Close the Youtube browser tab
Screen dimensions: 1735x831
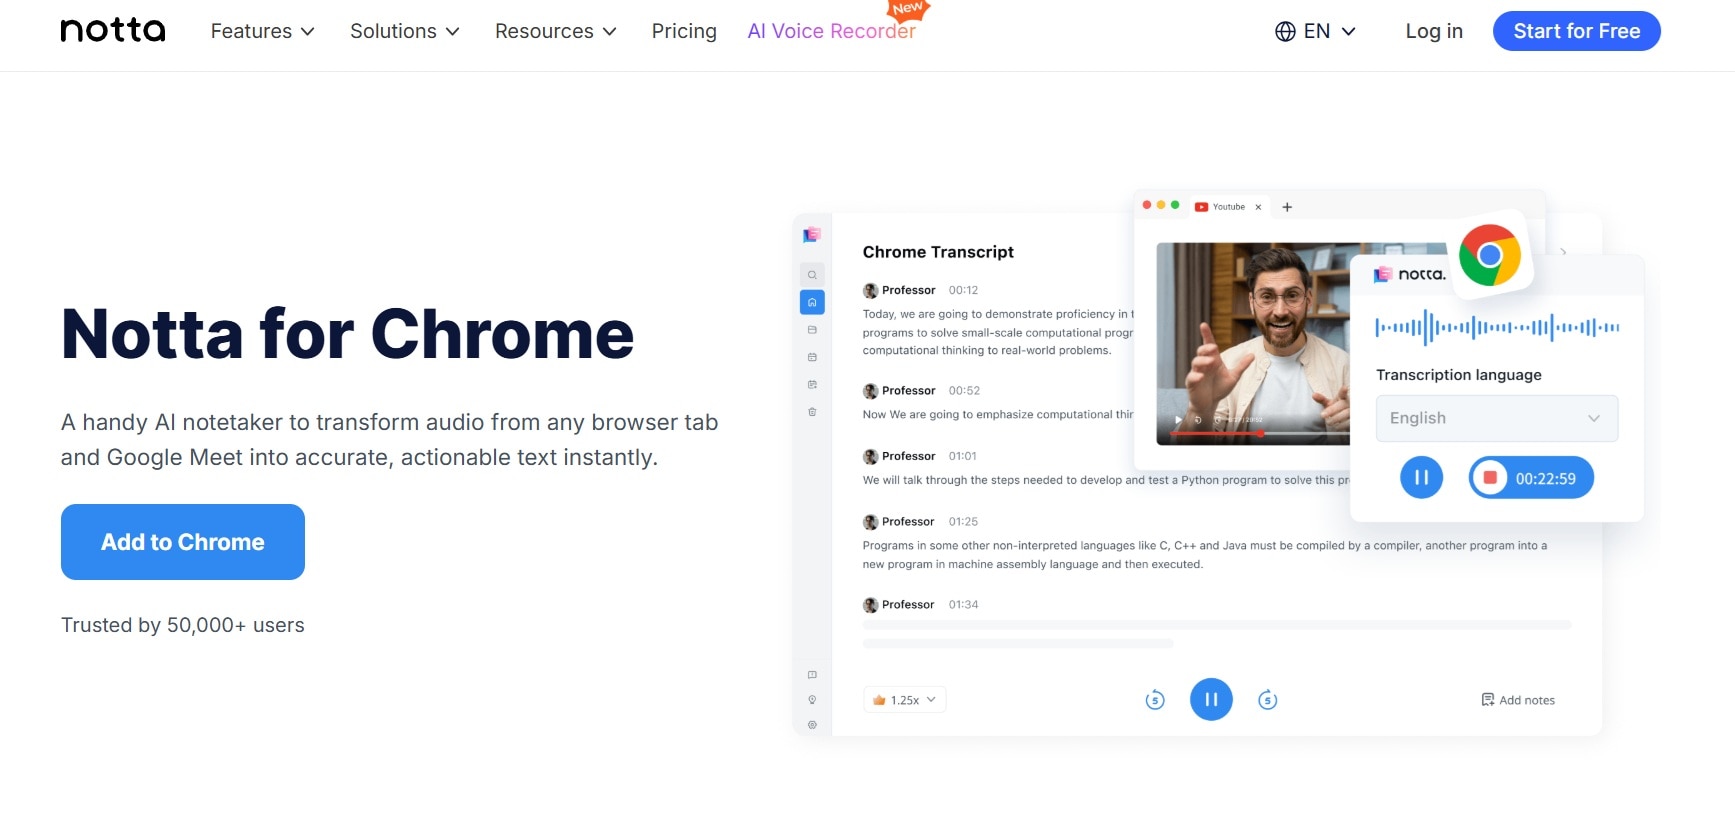pyautogui.click(x=1258, y=207)
